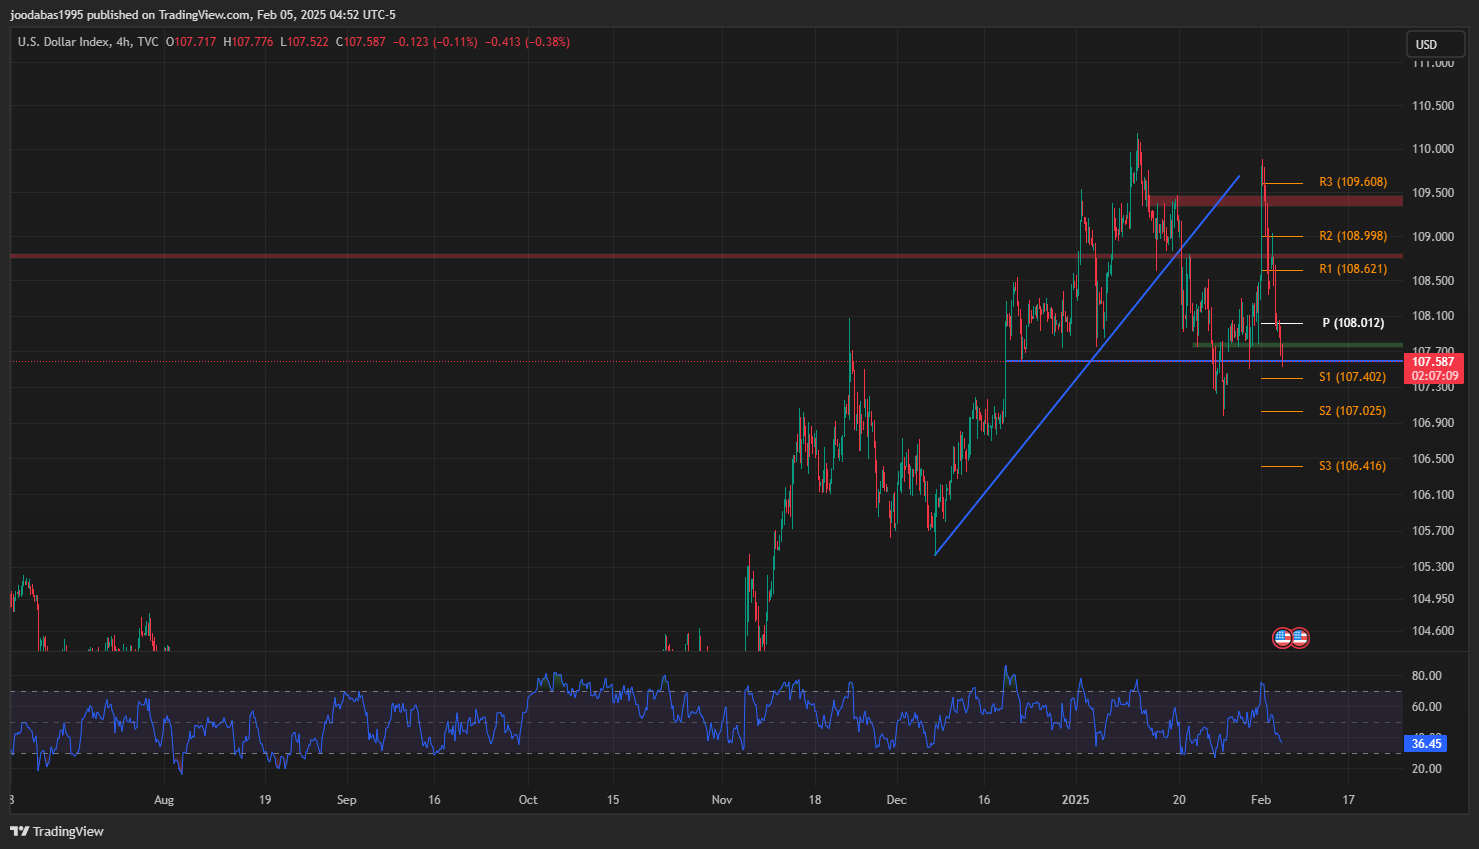This screenshot has height=849, width=1479.
Task: Click the right US flag economic event icon
Action: [x=1299, y=637]
